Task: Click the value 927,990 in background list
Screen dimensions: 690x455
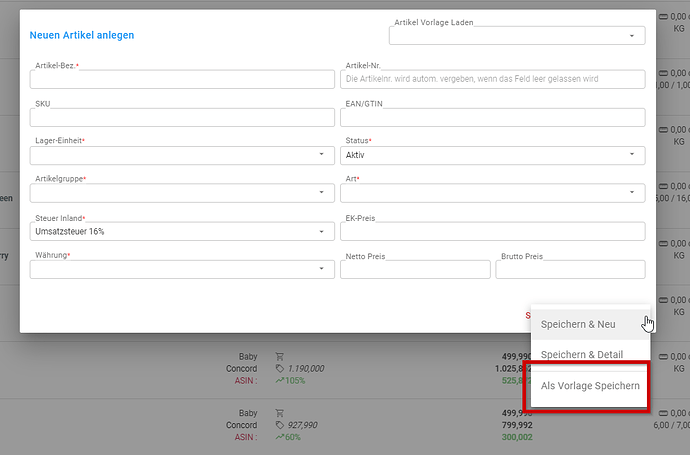Action: (x=302, y=425)
